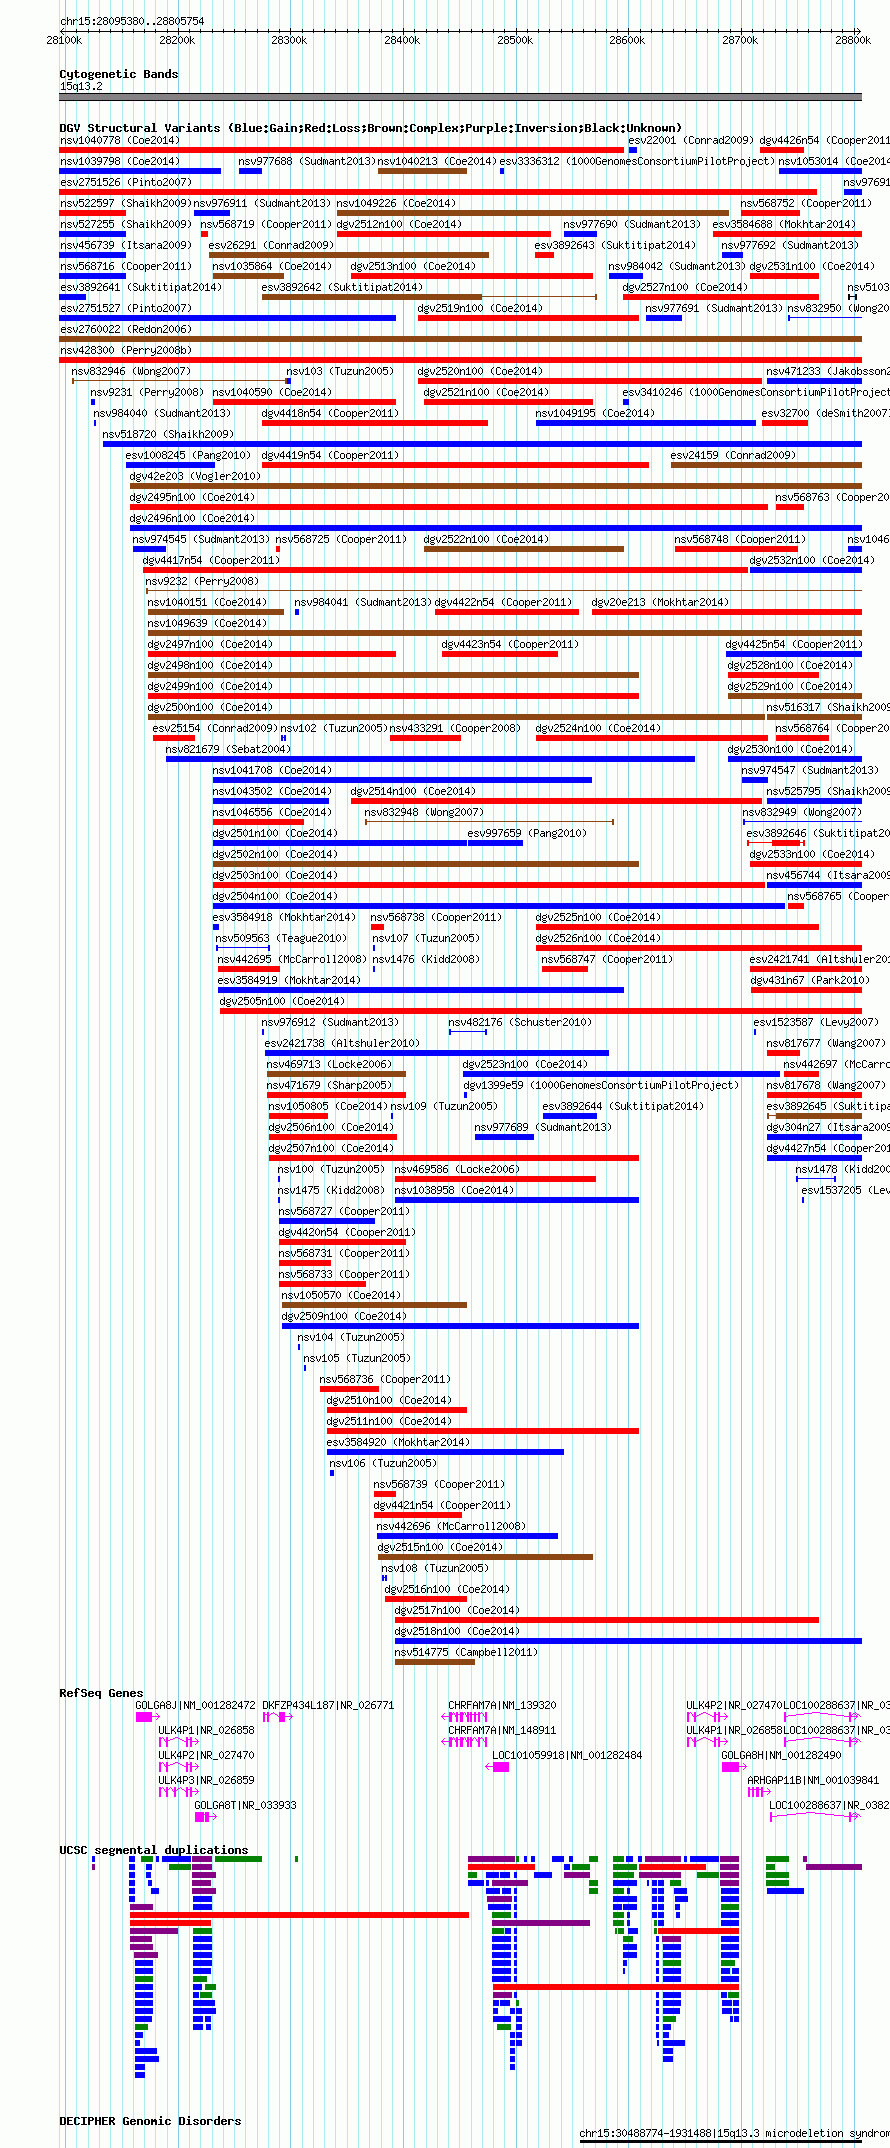Select variant nsv1049226 (Coe2014)

[x=533, y=213]
